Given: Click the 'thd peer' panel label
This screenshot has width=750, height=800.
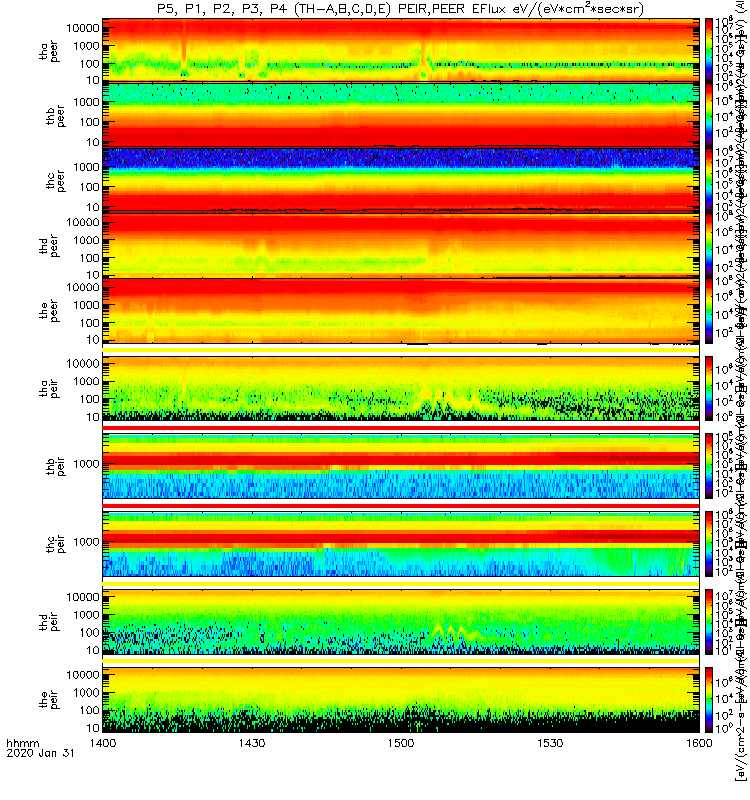Looking at the screenshot, I should [x=49, y=246].
